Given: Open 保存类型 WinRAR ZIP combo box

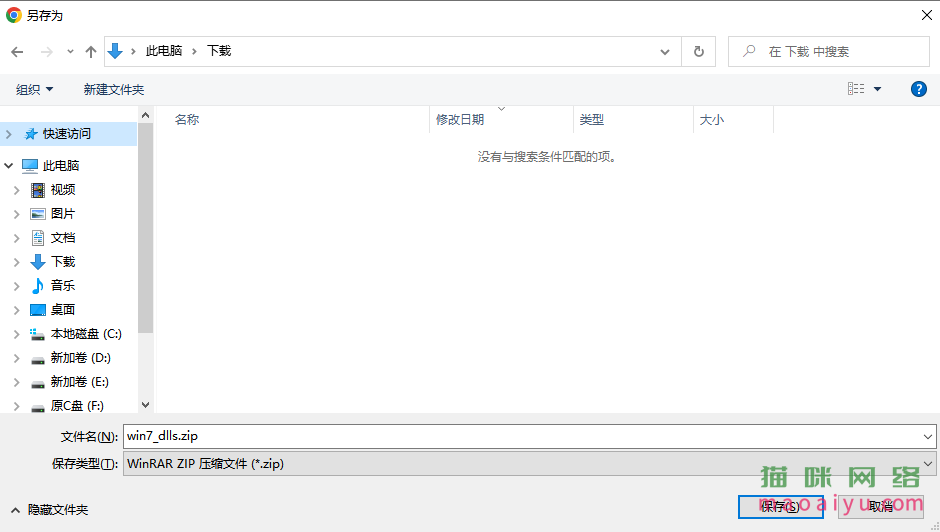Looking at the screenshot, I should coord(529,464).
